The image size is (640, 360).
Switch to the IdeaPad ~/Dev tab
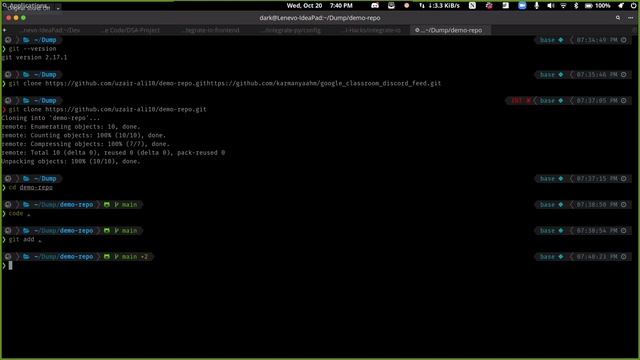click(x=51, y=30)
